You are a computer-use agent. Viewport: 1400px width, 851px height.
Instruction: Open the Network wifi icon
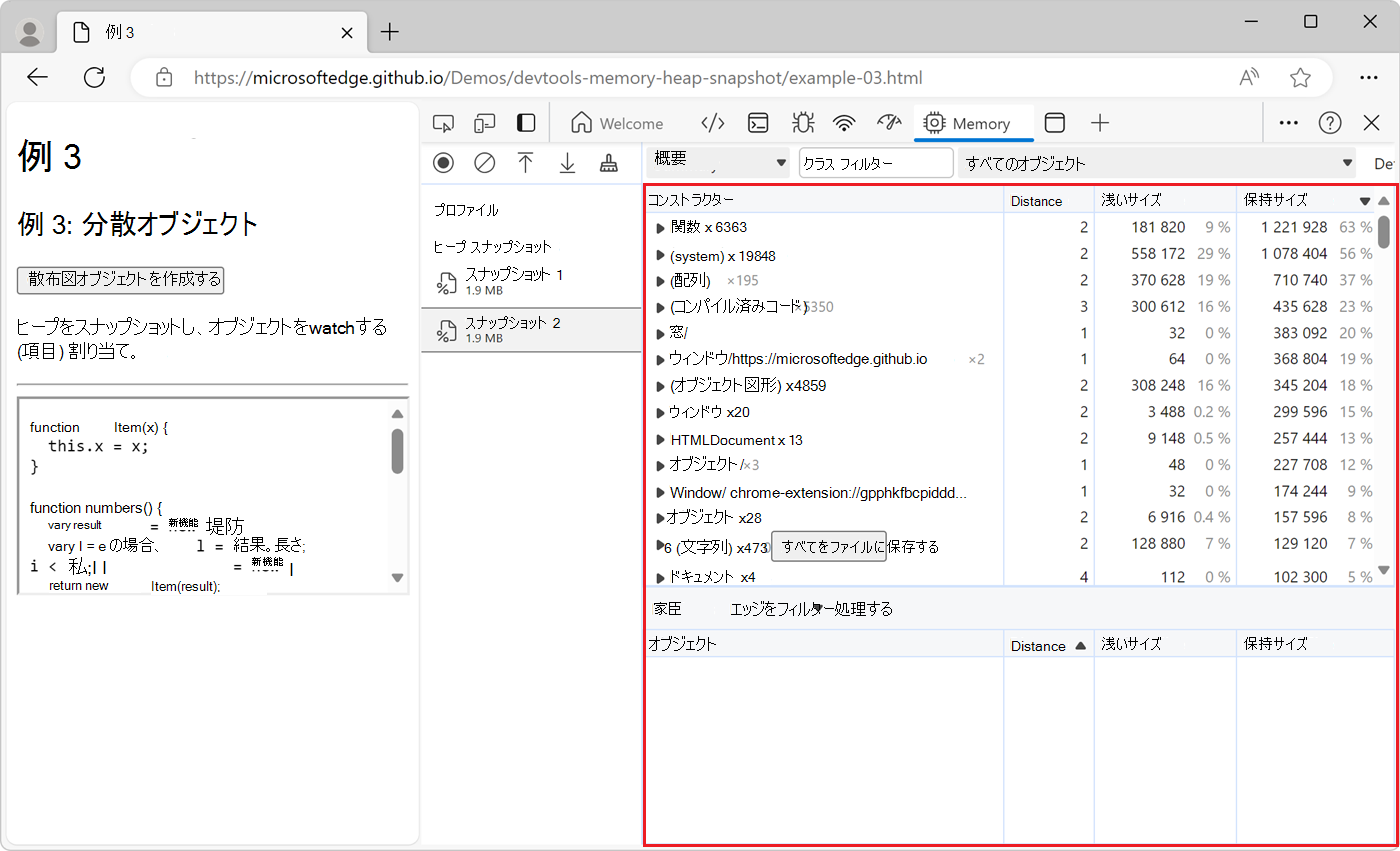(x=845, y=123)
